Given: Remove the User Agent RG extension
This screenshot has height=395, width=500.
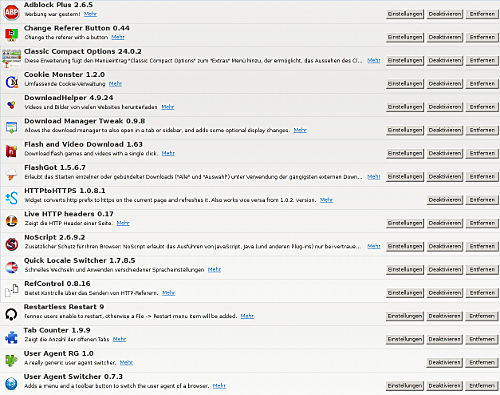Looking at the screenshot, I should 482,363.
